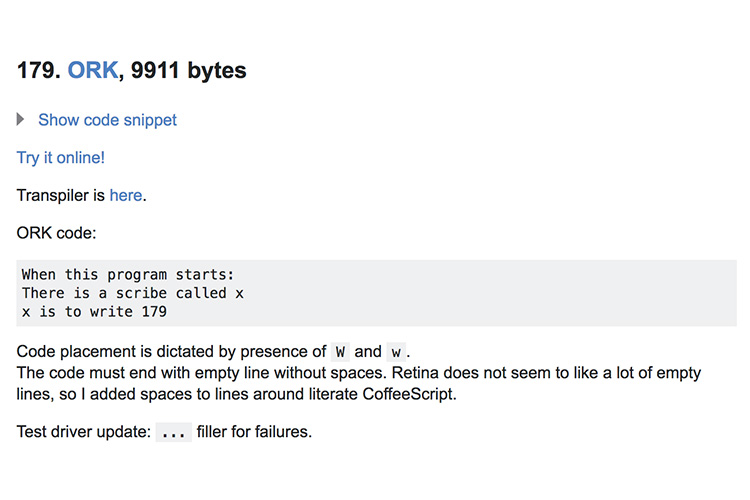The height and width of the screenshot is (500, 750).
Task: Click the "When this program starts:" code line
Action: coord(128,275)
